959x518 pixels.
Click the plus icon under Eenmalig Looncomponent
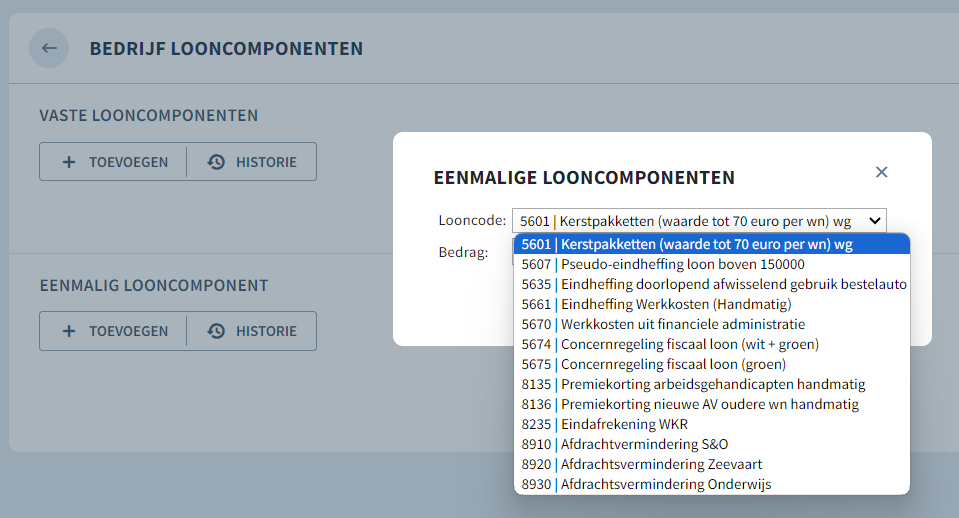point(69,331)
